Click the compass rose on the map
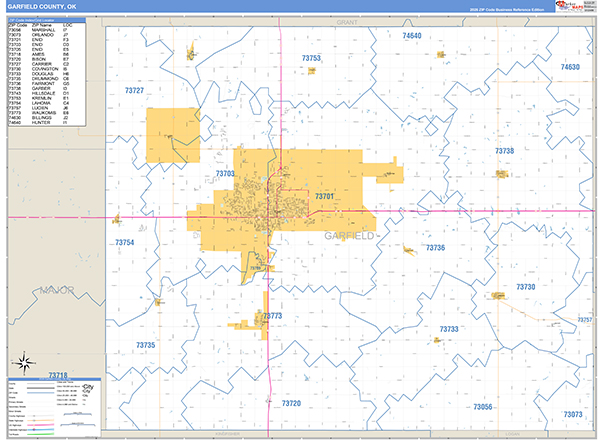Screen dimensions: 600x440 click(24, 363)
